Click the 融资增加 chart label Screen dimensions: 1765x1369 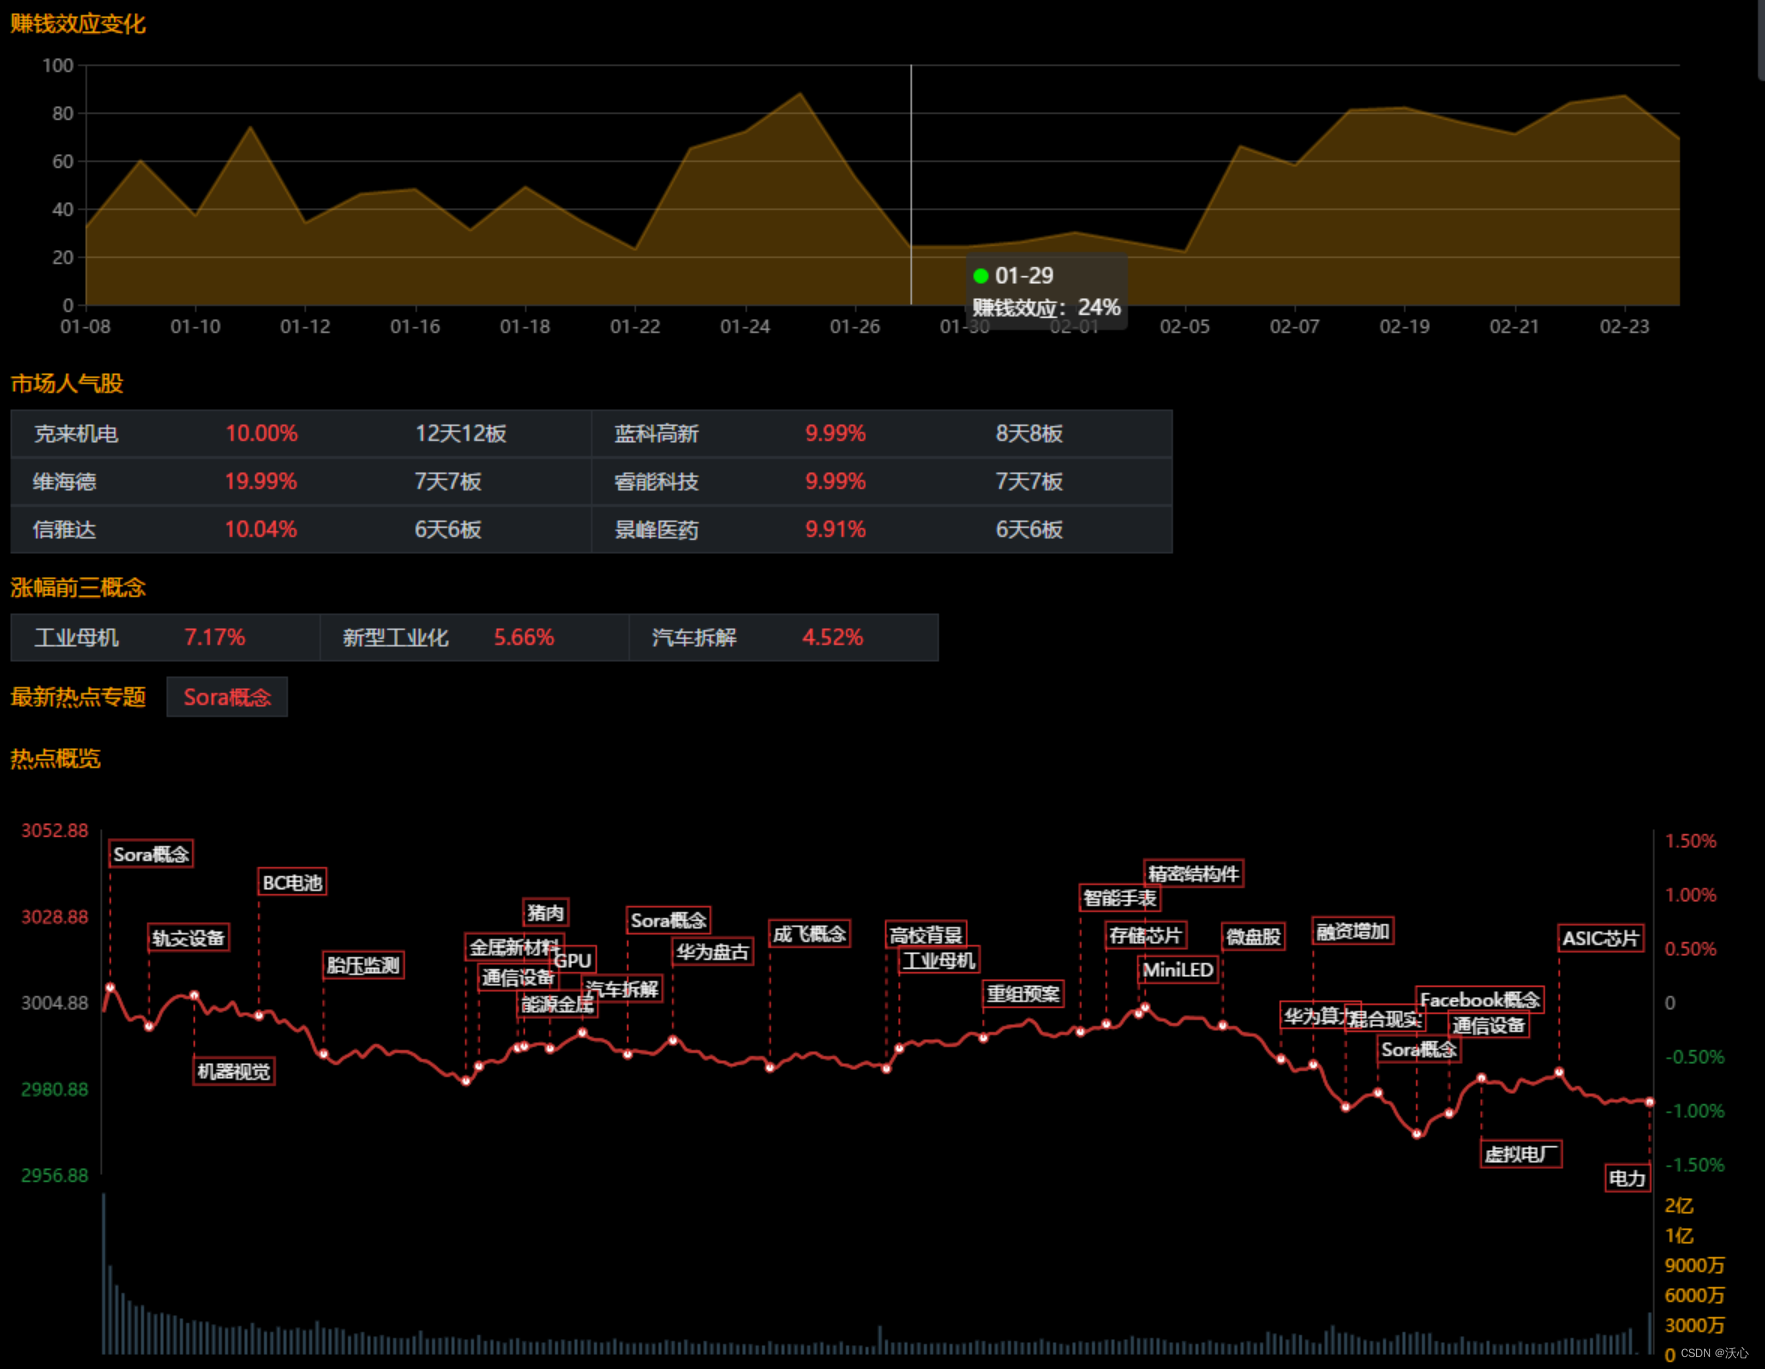tap(1353, 931)
